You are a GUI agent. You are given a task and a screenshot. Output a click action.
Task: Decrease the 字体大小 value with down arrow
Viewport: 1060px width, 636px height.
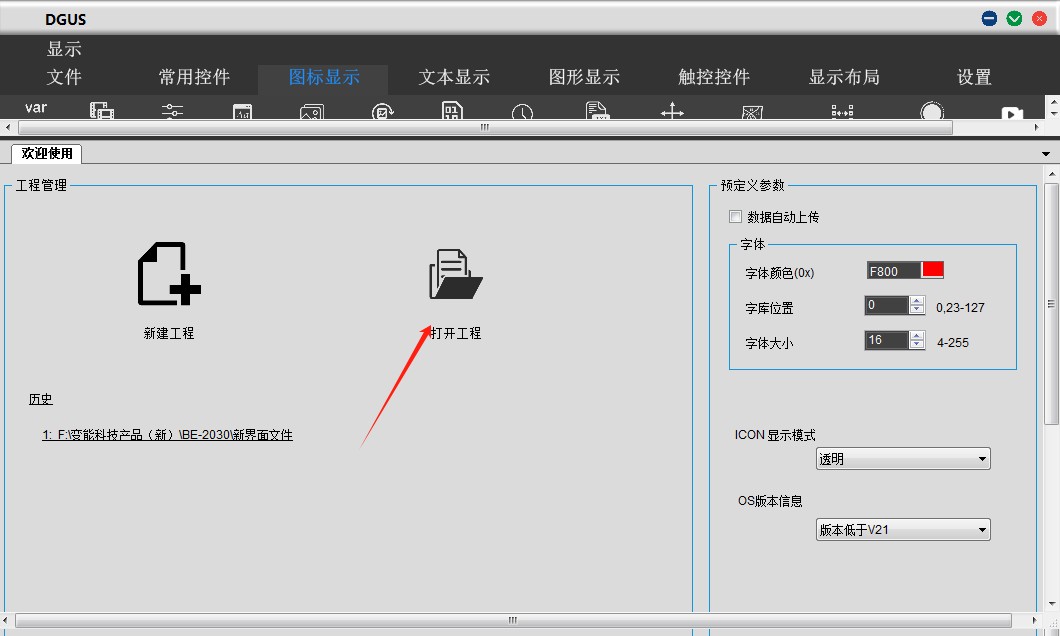(917, 344)
